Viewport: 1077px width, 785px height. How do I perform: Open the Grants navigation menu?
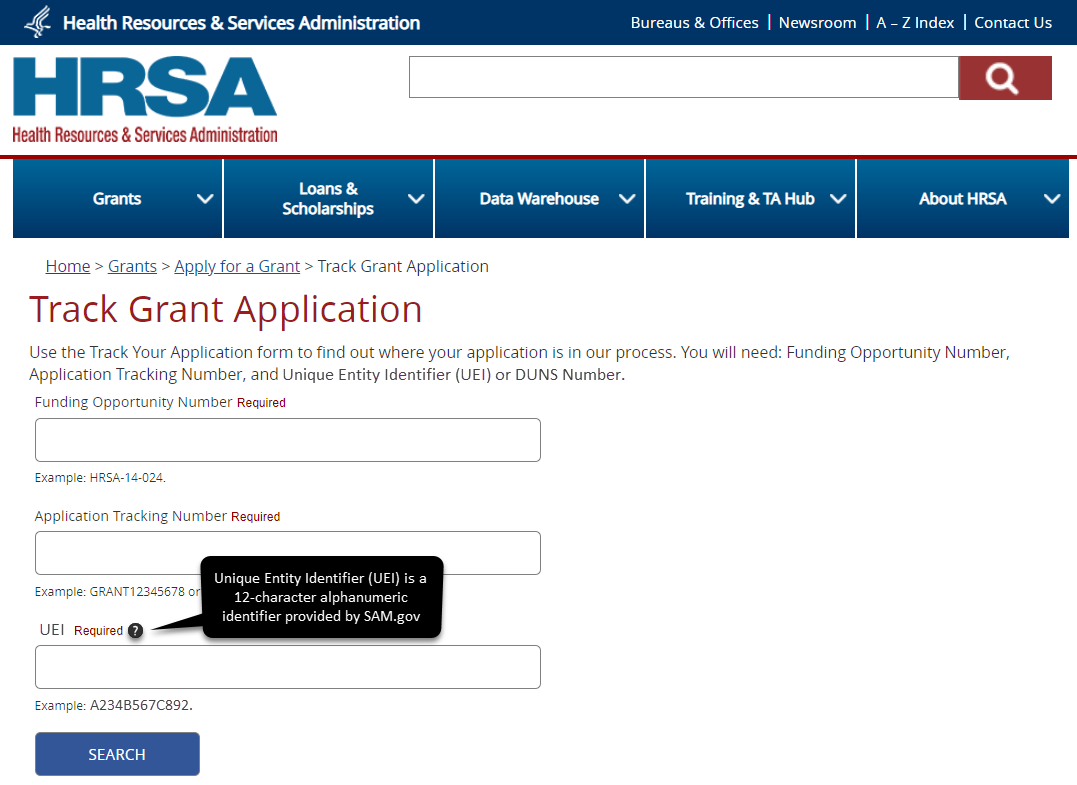tap(117, 198)
